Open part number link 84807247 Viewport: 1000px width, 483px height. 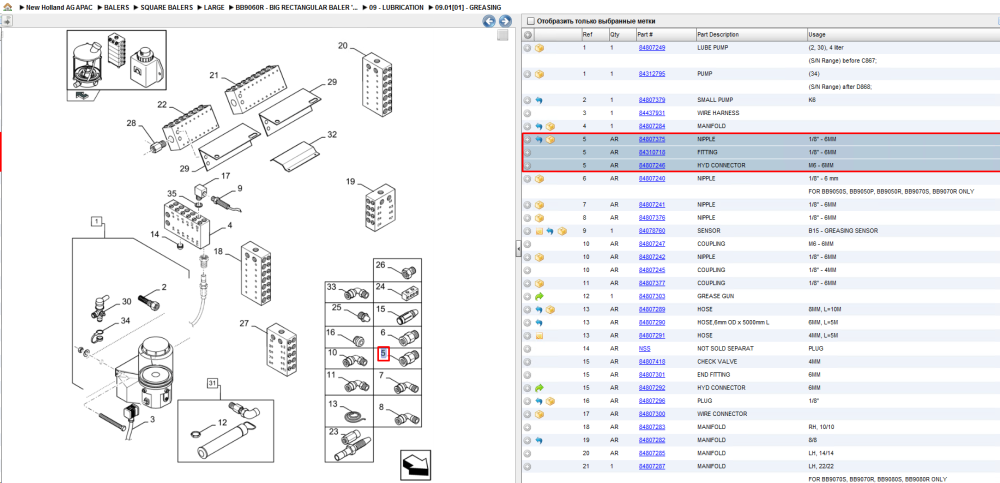click(652, 244)
